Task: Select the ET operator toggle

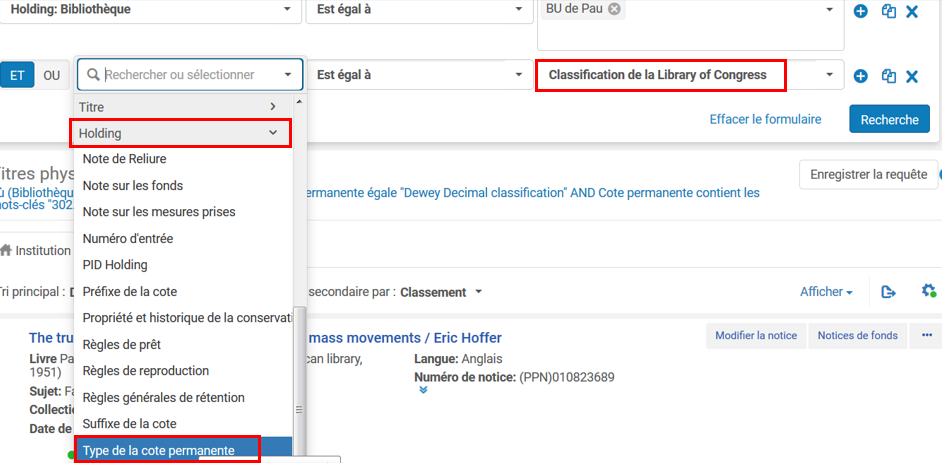Action: coord(17,75)
